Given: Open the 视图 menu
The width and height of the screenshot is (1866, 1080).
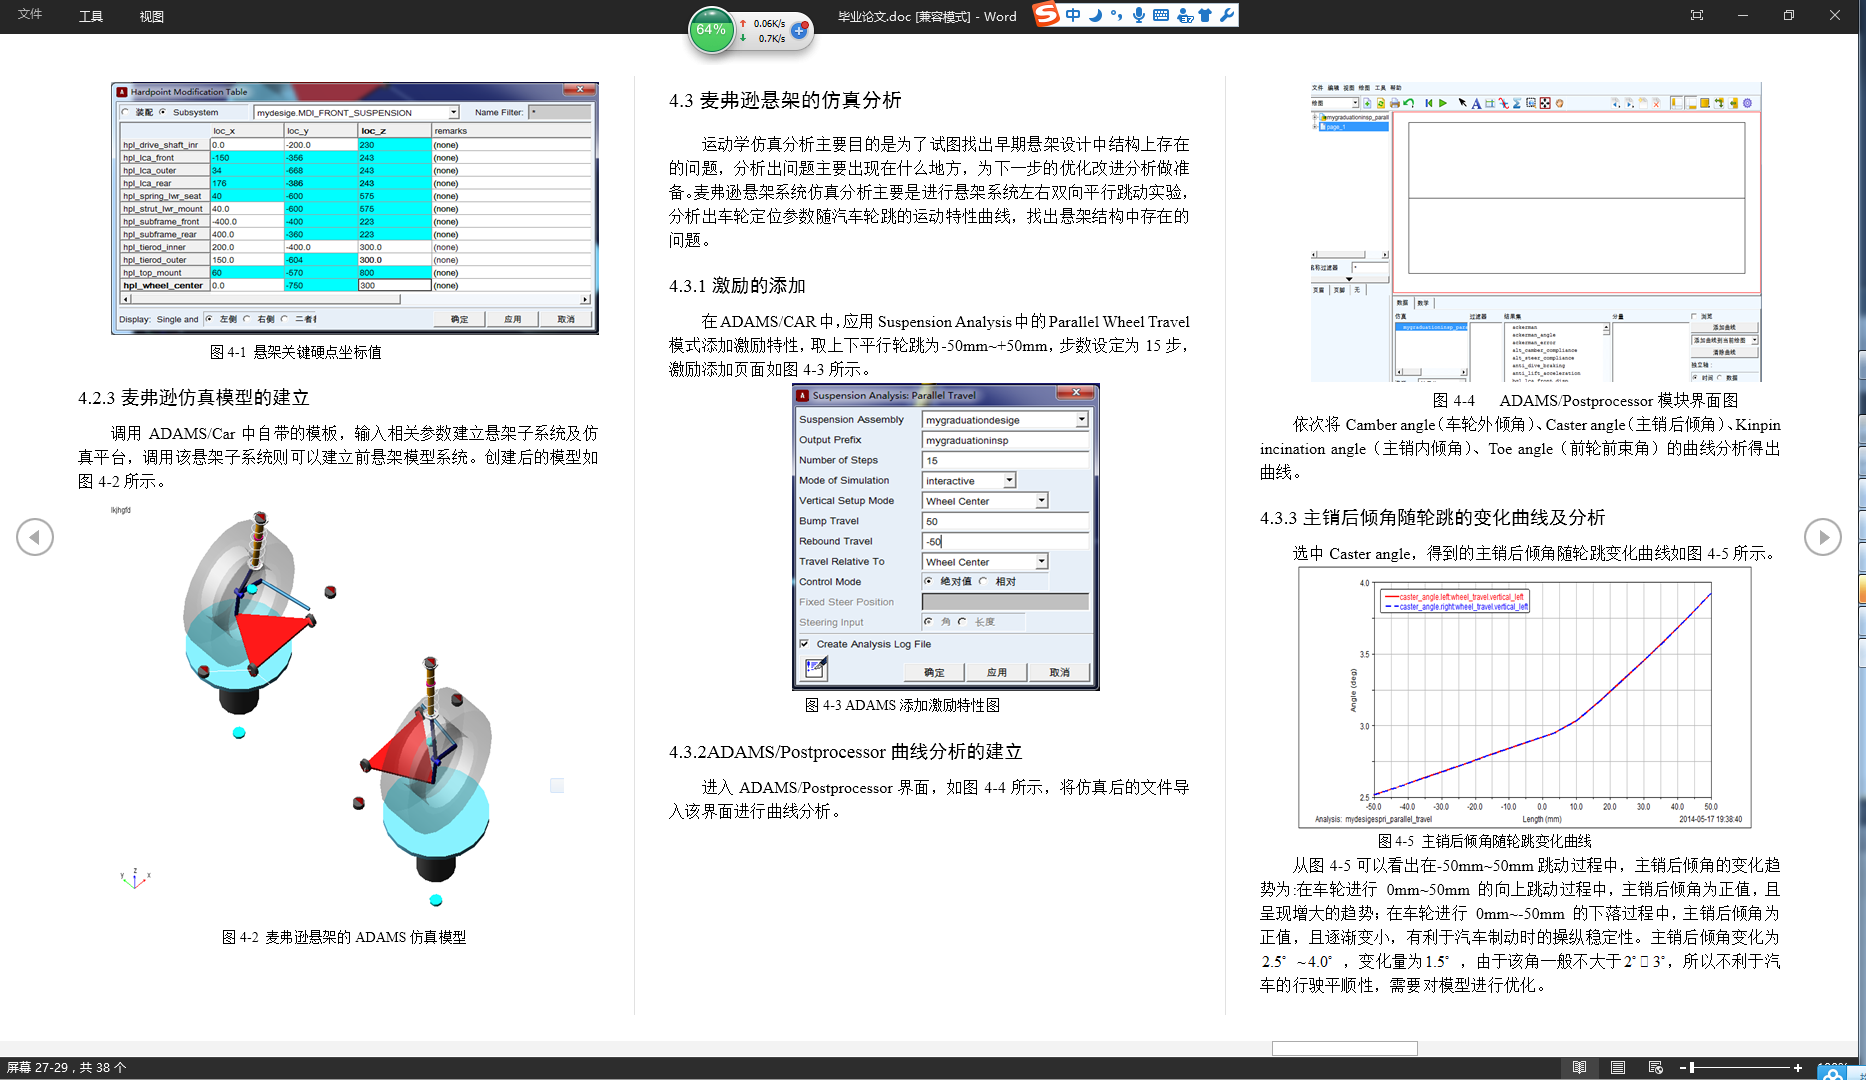Looking at the screenshot, I should pyautogui.click(x=152, y=16).
